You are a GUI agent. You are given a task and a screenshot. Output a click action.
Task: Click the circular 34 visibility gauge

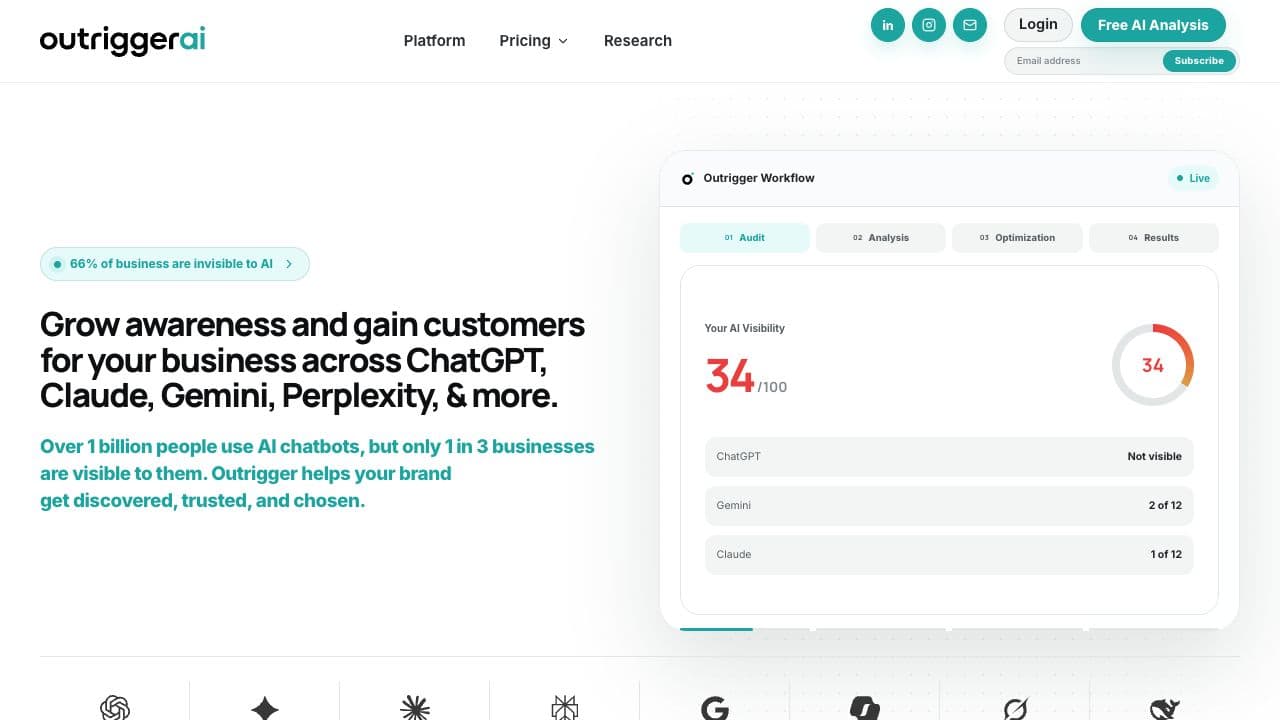pos(1153,365)
